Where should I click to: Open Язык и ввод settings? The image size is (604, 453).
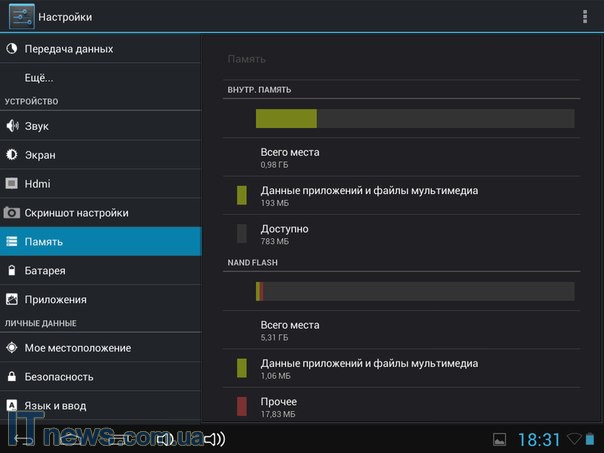tap(100, 406)
